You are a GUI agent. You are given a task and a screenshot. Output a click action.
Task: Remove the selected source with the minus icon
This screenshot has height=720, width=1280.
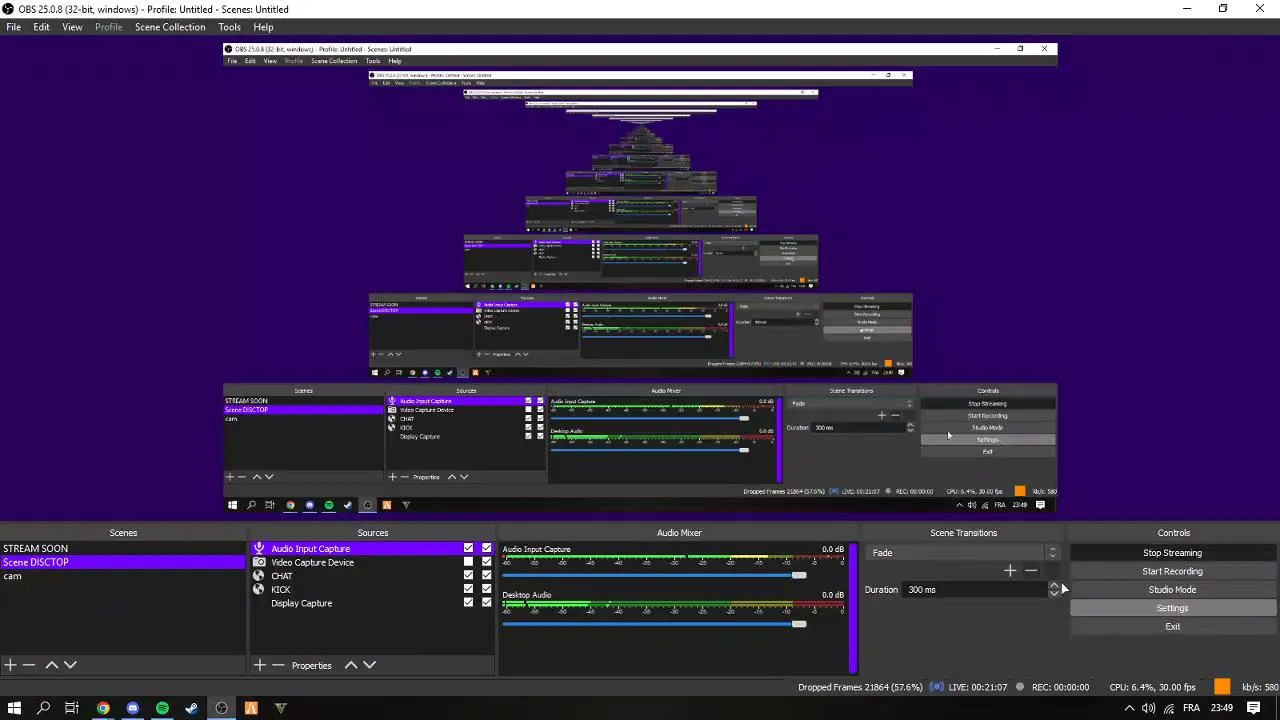pyautogui.click(x=278, y=665)
